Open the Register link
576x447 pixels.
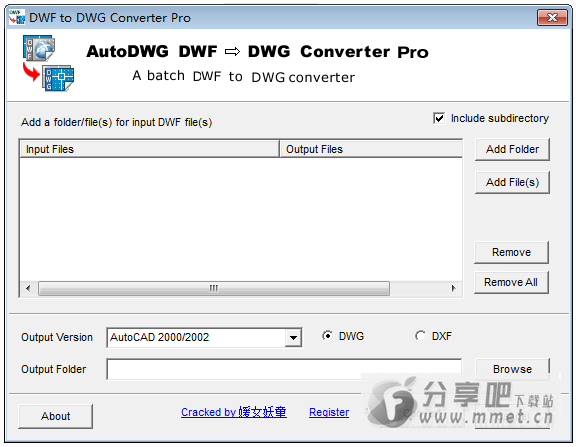pos(329,412)
